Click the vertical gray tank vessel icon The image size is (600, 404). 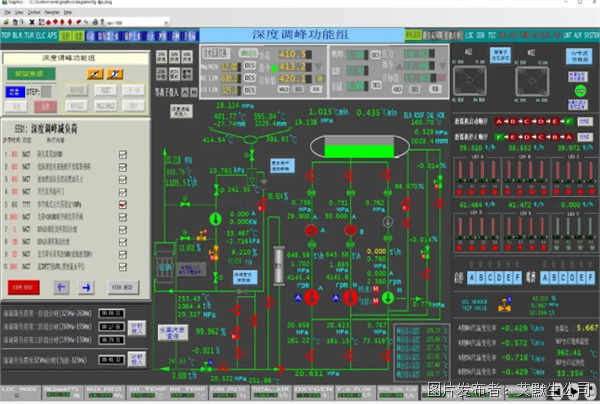[279, 266]
